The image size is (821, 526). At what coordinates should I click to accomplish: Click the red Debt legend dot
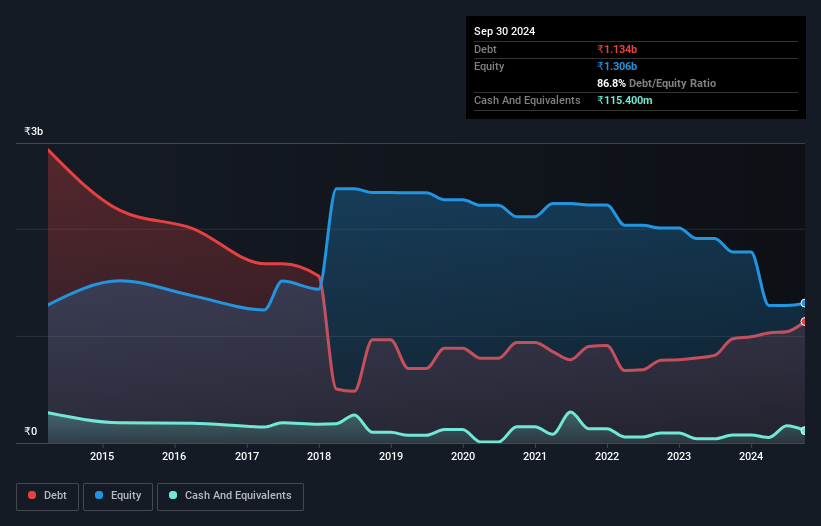pyautogui.click(x=32, y=495)
